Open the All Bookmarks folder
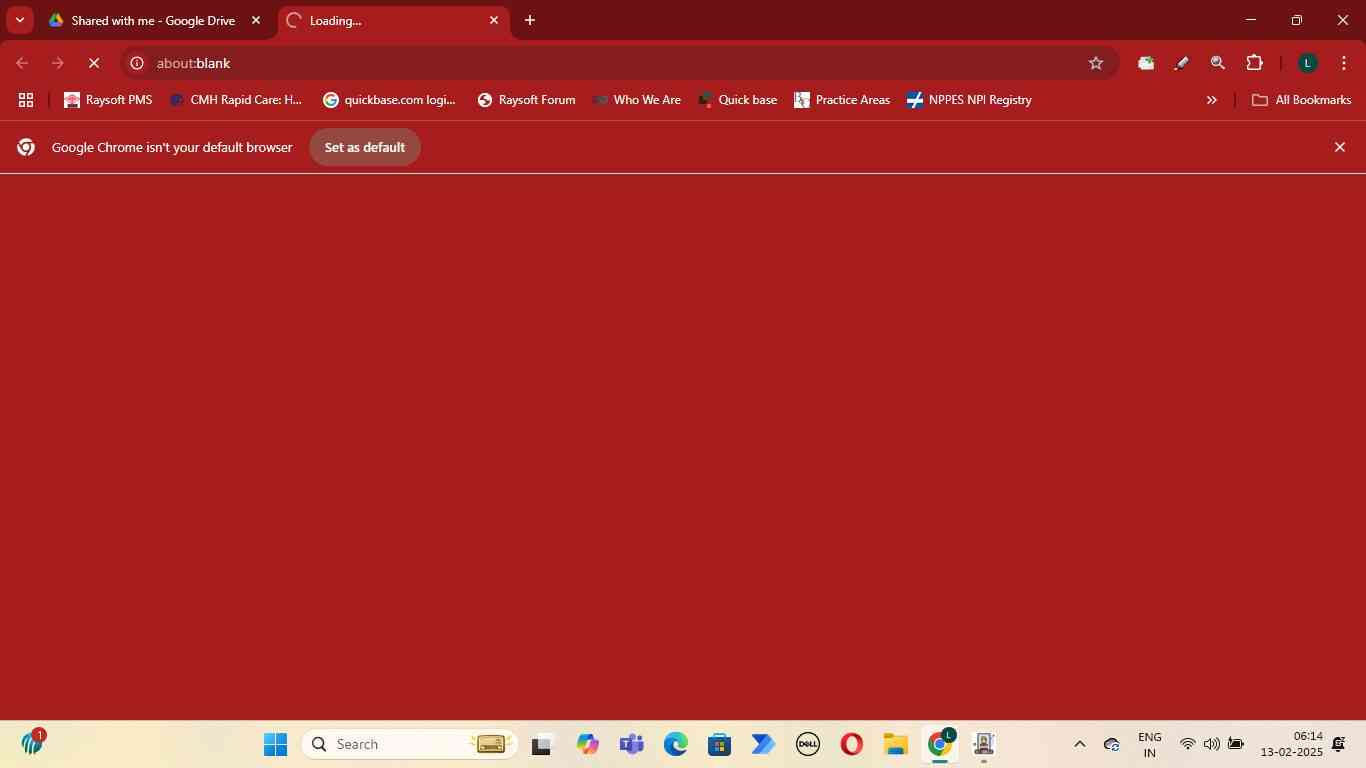1366x768 pixels. tap(1301, 100)
